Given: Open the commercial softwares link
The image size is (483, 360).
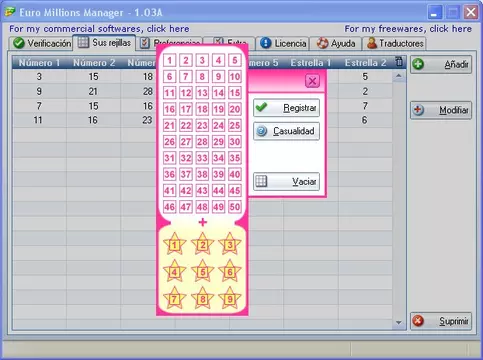Looking at the screenshot, I should click(x=99, y=29).
